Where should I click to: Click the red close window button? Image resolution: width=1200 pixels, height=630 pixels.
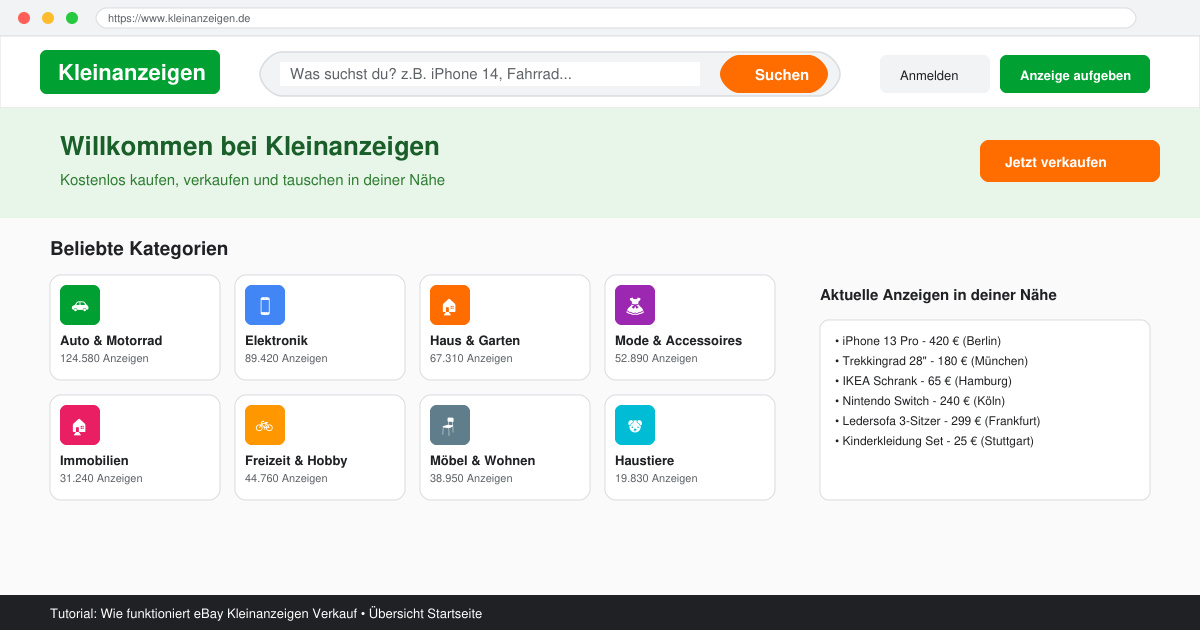pyautogui.click(x=24, y=18)
